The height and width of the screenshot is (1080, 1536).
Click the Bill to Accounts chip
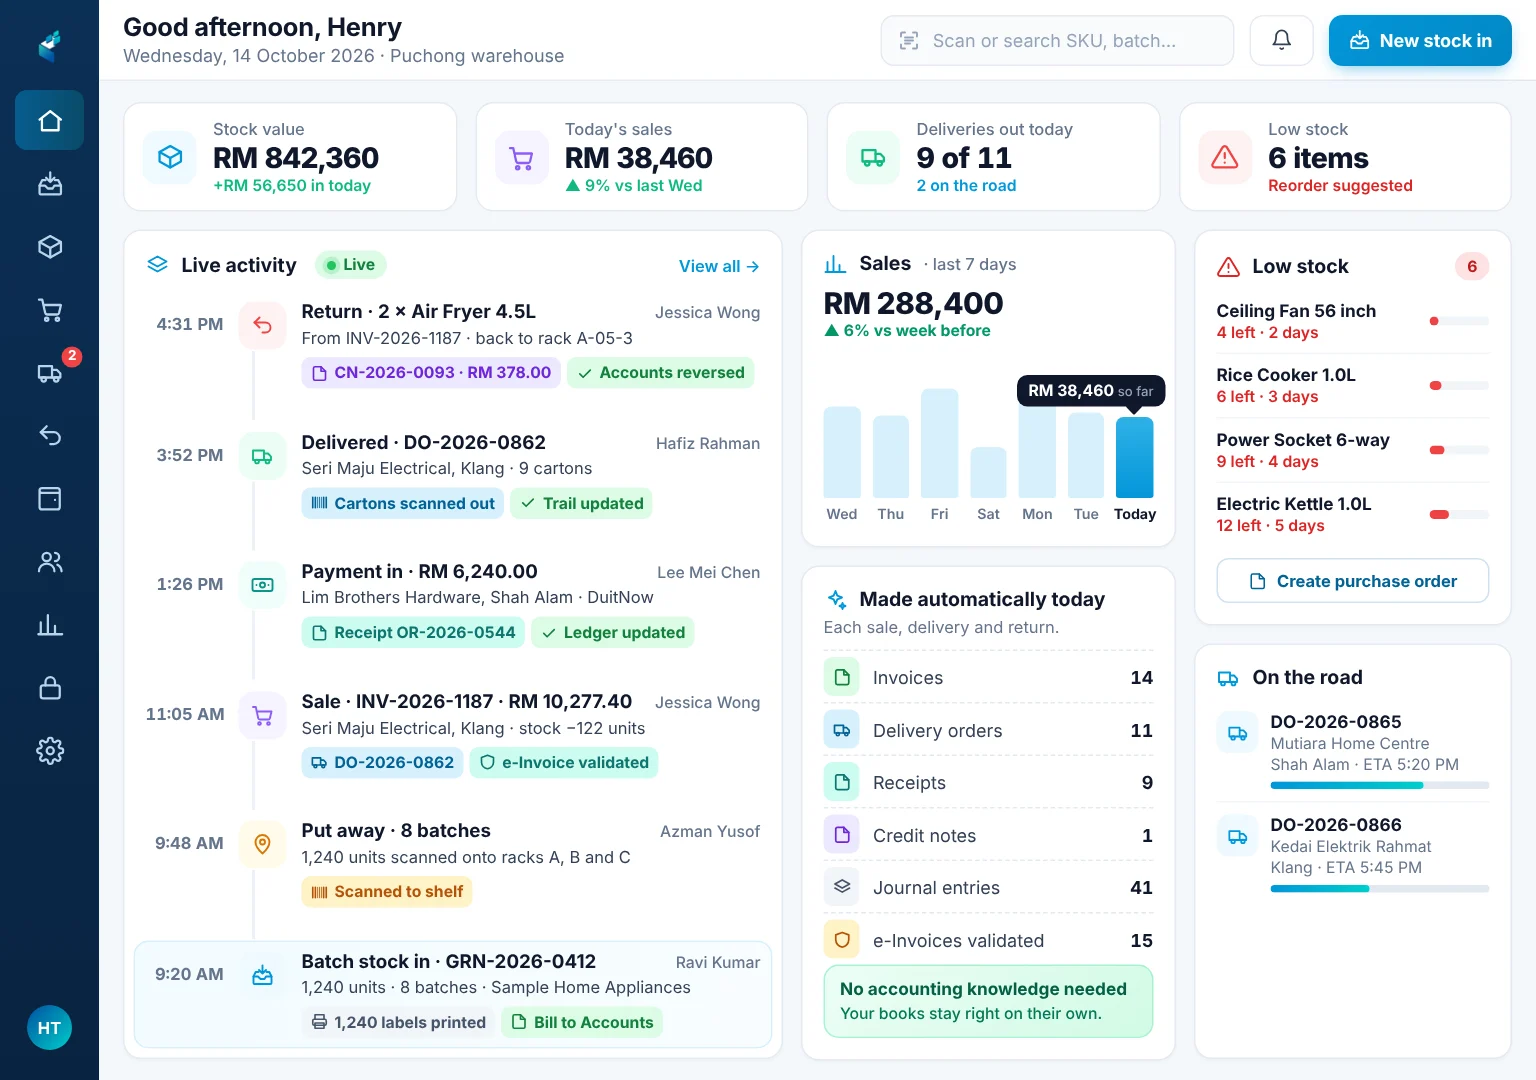pos(582,1022)
